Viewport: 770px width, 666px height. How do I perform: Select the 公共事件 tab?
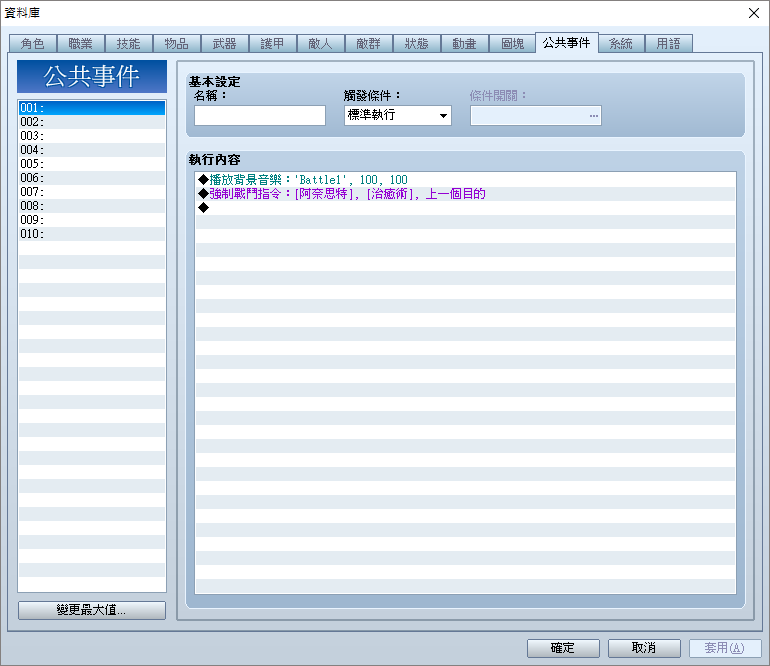[567, 43]
